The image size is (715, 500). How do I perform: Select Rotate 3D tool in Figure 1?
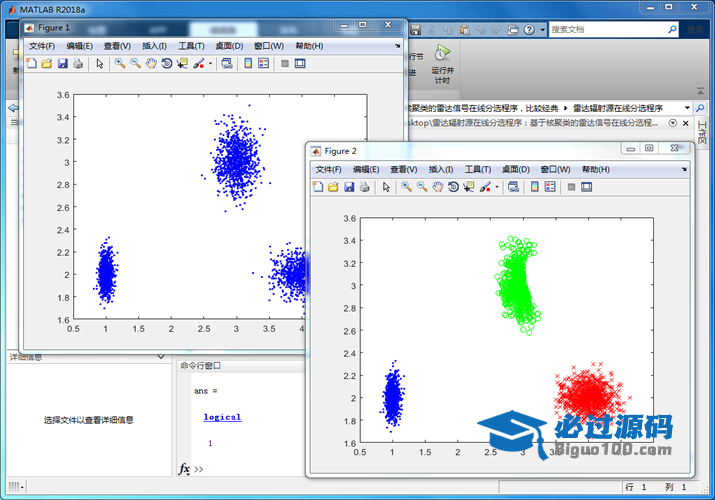167,64
